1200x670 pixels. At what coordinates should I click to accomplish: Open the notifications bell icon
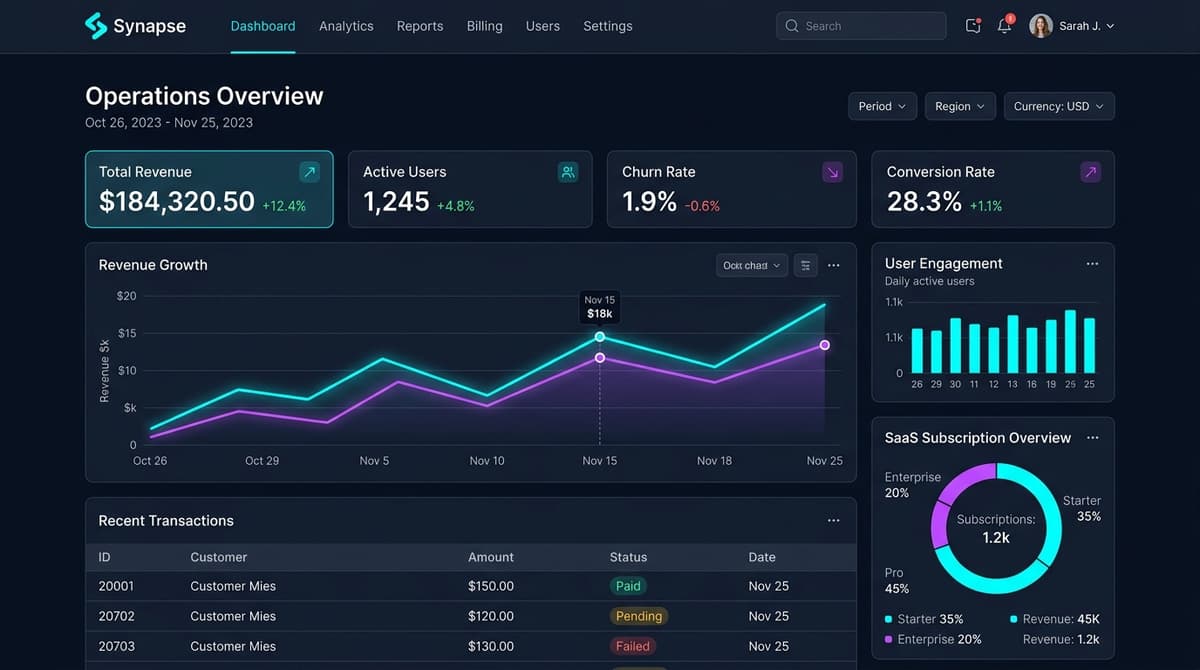pos(1005,25)
